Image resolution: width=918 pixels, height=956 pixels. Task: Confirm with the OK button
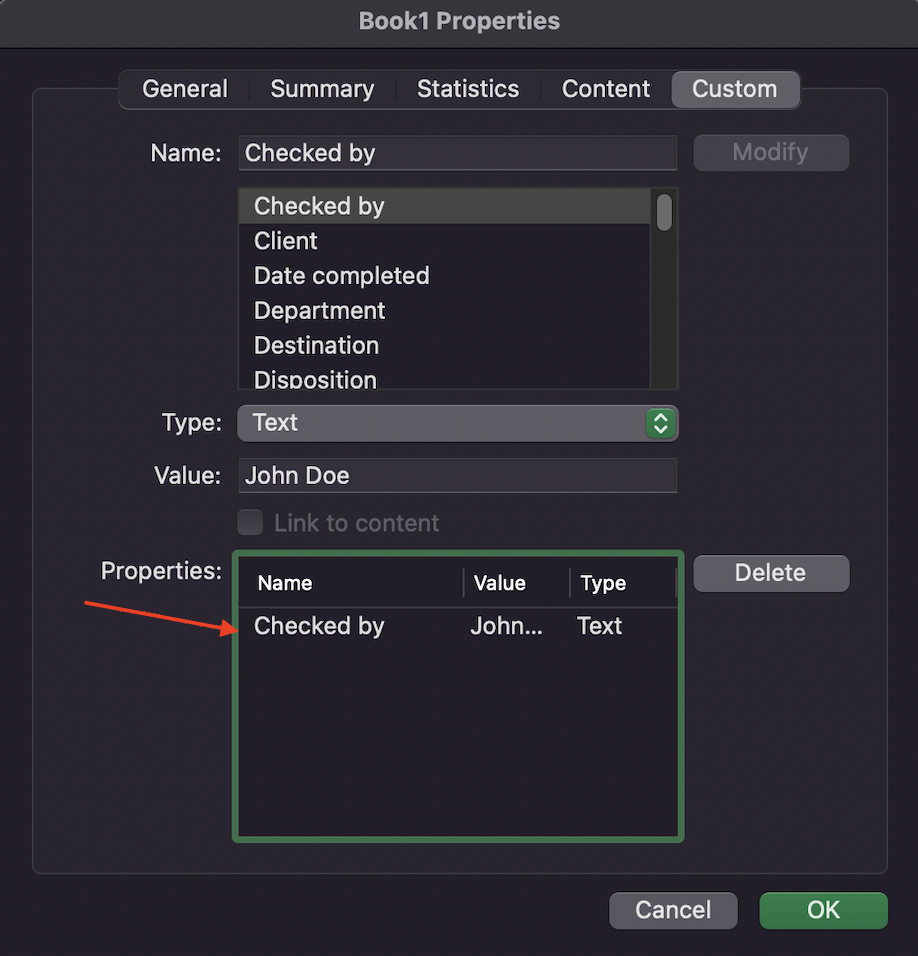click(823, 910)
